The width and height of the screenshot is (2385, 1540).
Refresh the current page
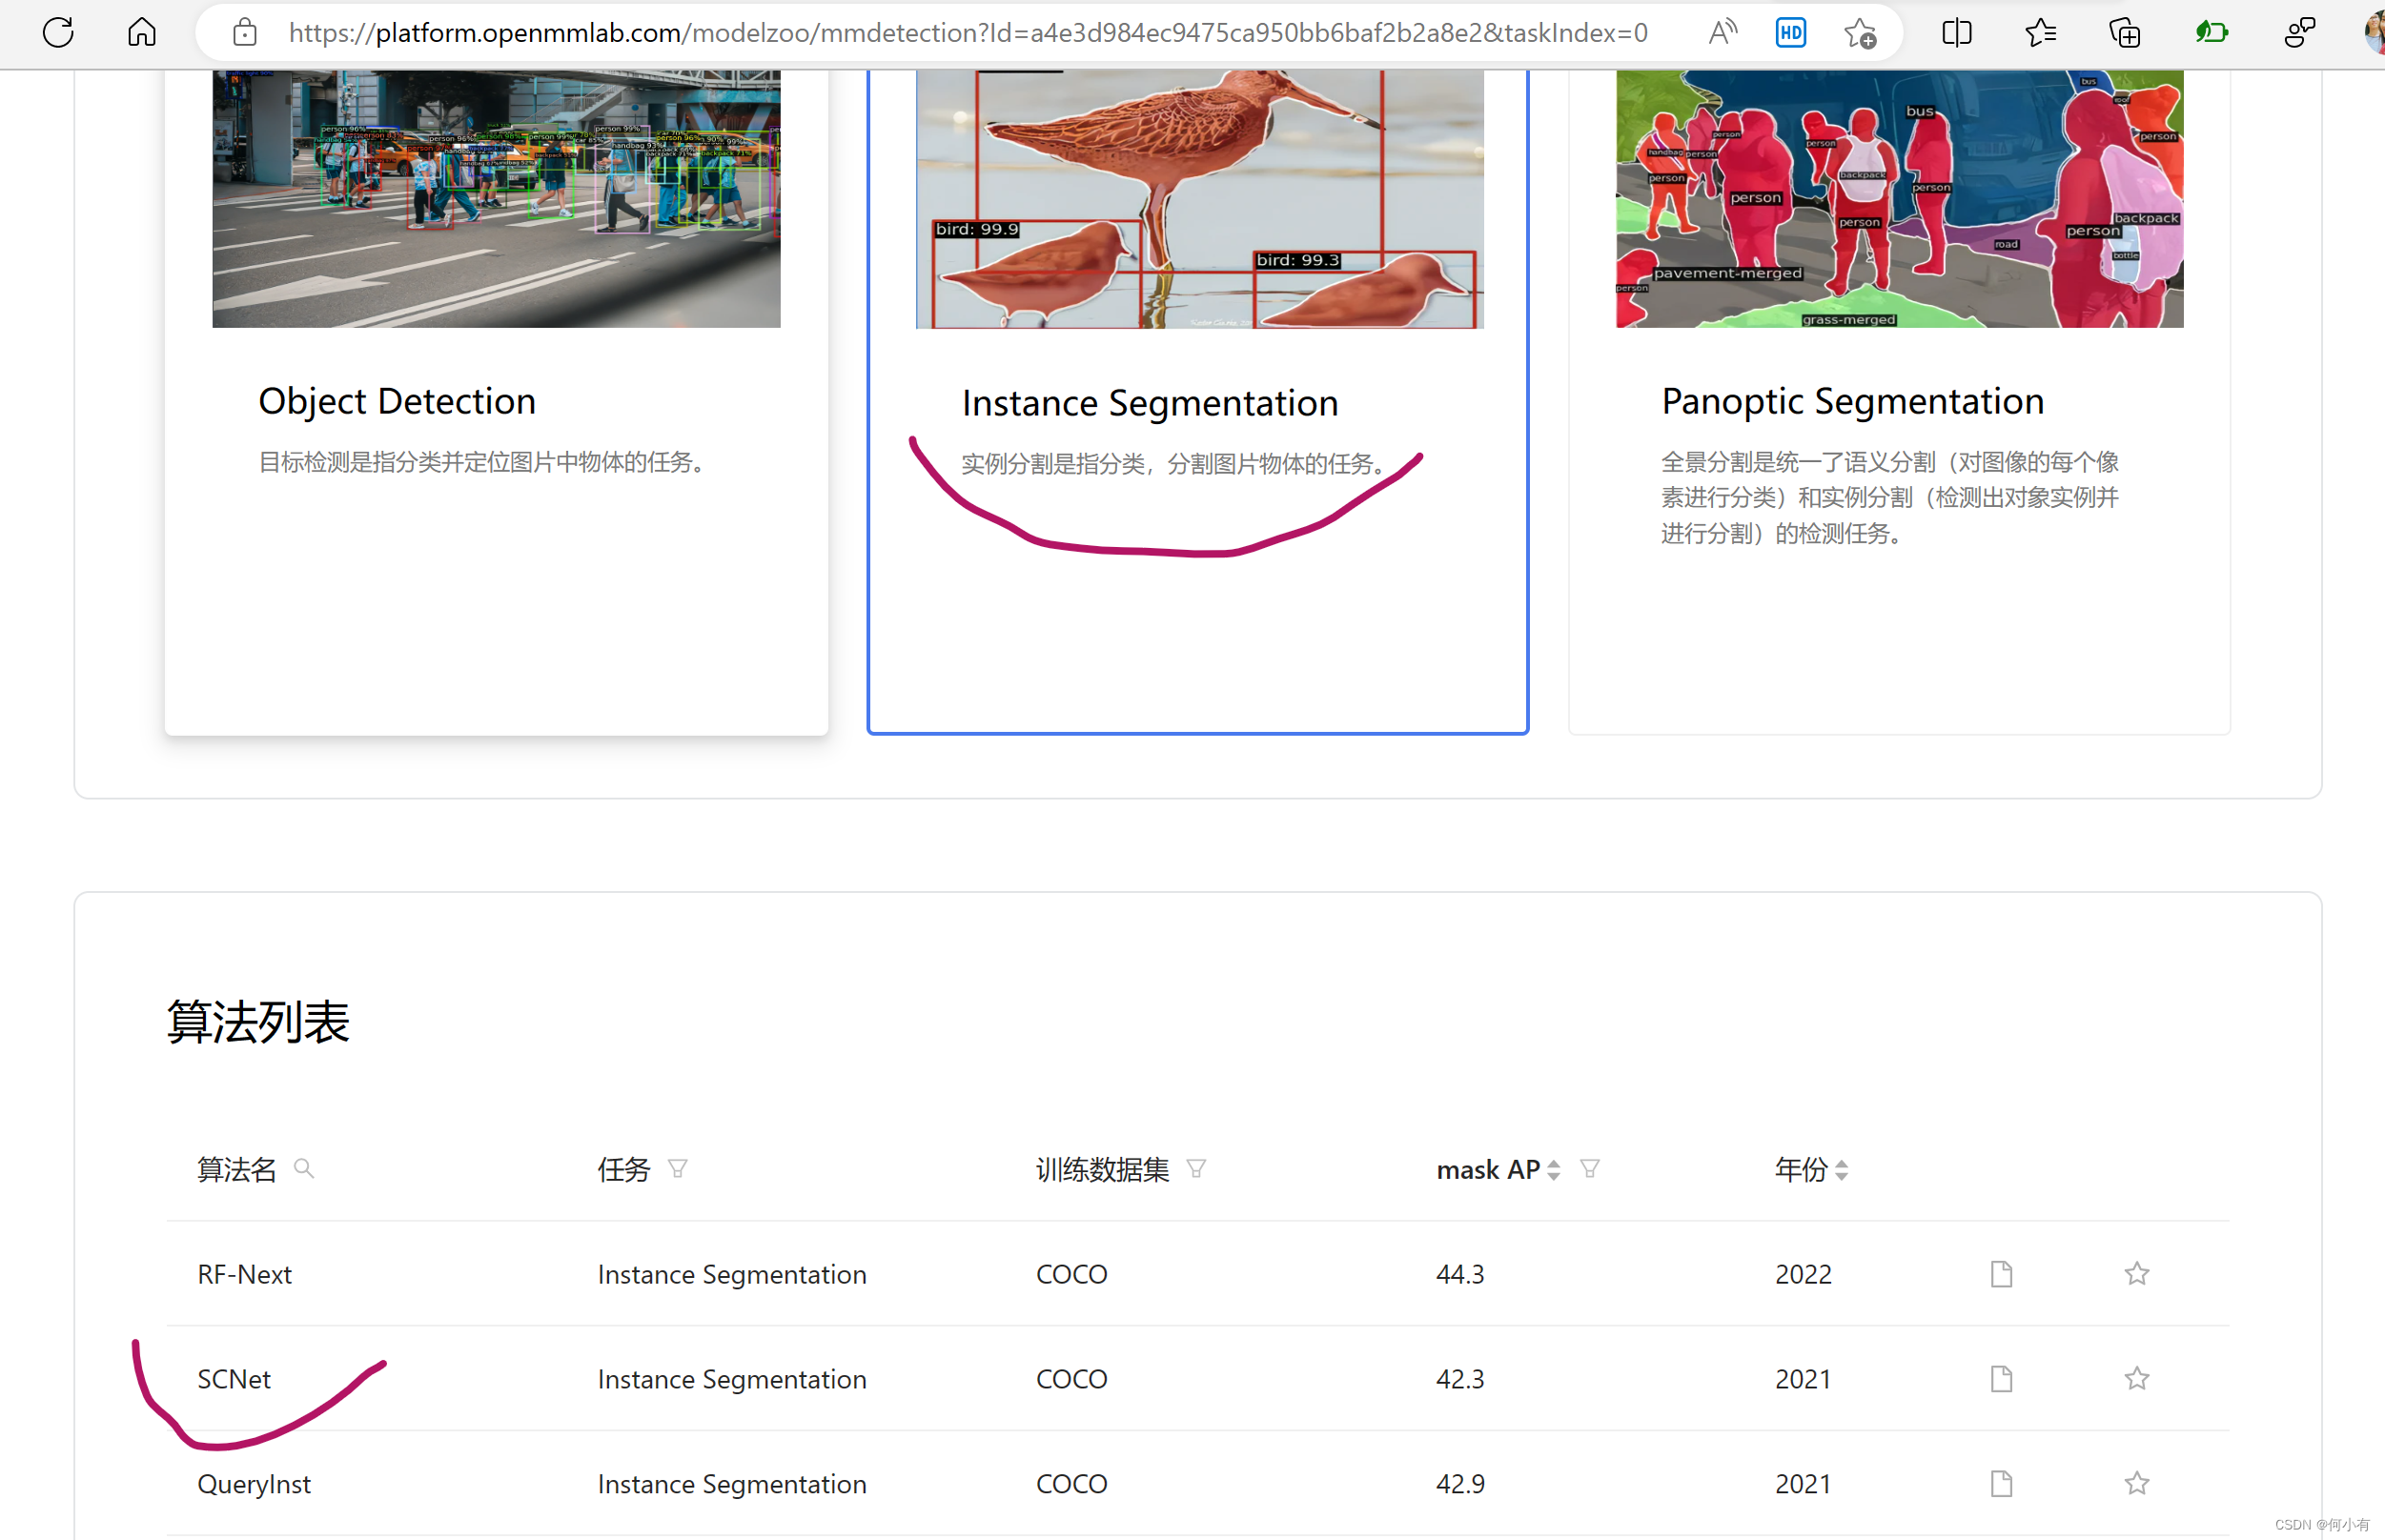58,33
